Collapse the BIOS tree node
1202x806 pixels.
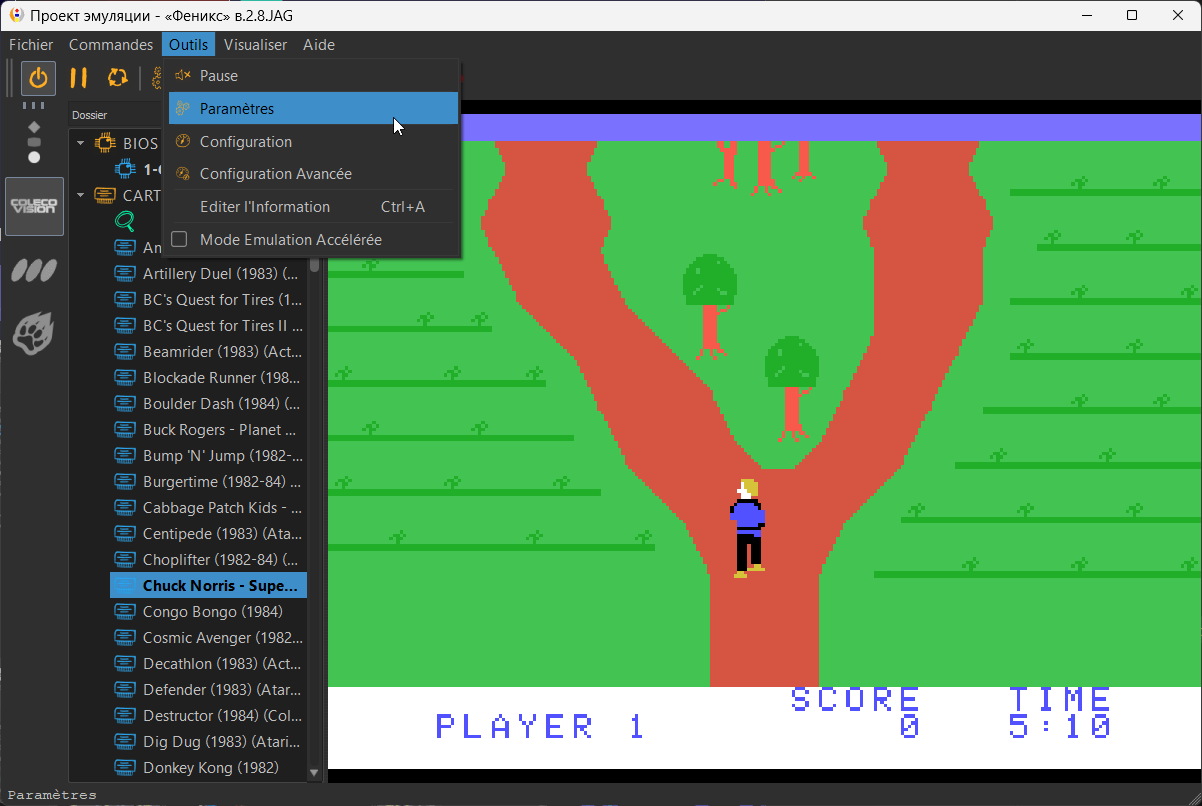(81, 143)
